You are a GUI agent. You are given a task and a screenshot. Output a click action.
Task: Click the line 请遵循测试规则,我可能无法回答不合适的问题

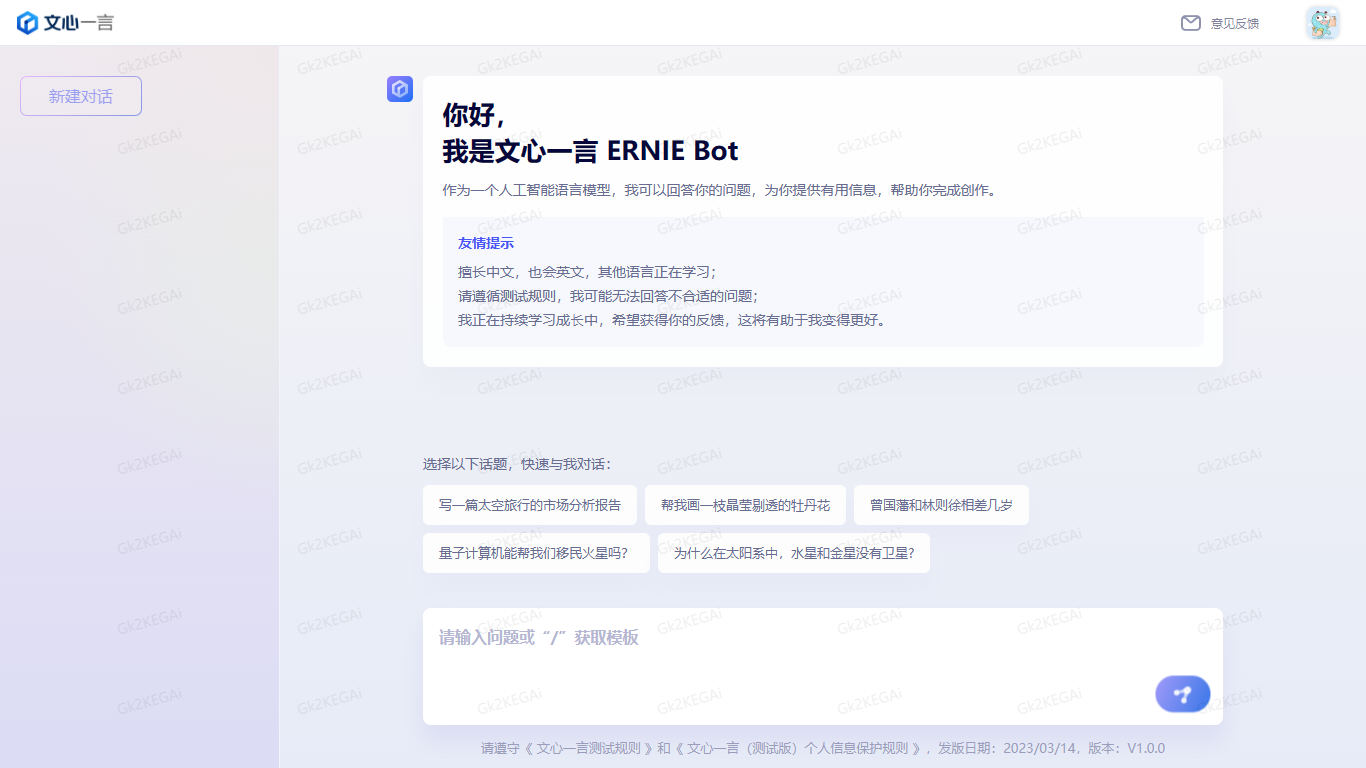coord(608,296)
